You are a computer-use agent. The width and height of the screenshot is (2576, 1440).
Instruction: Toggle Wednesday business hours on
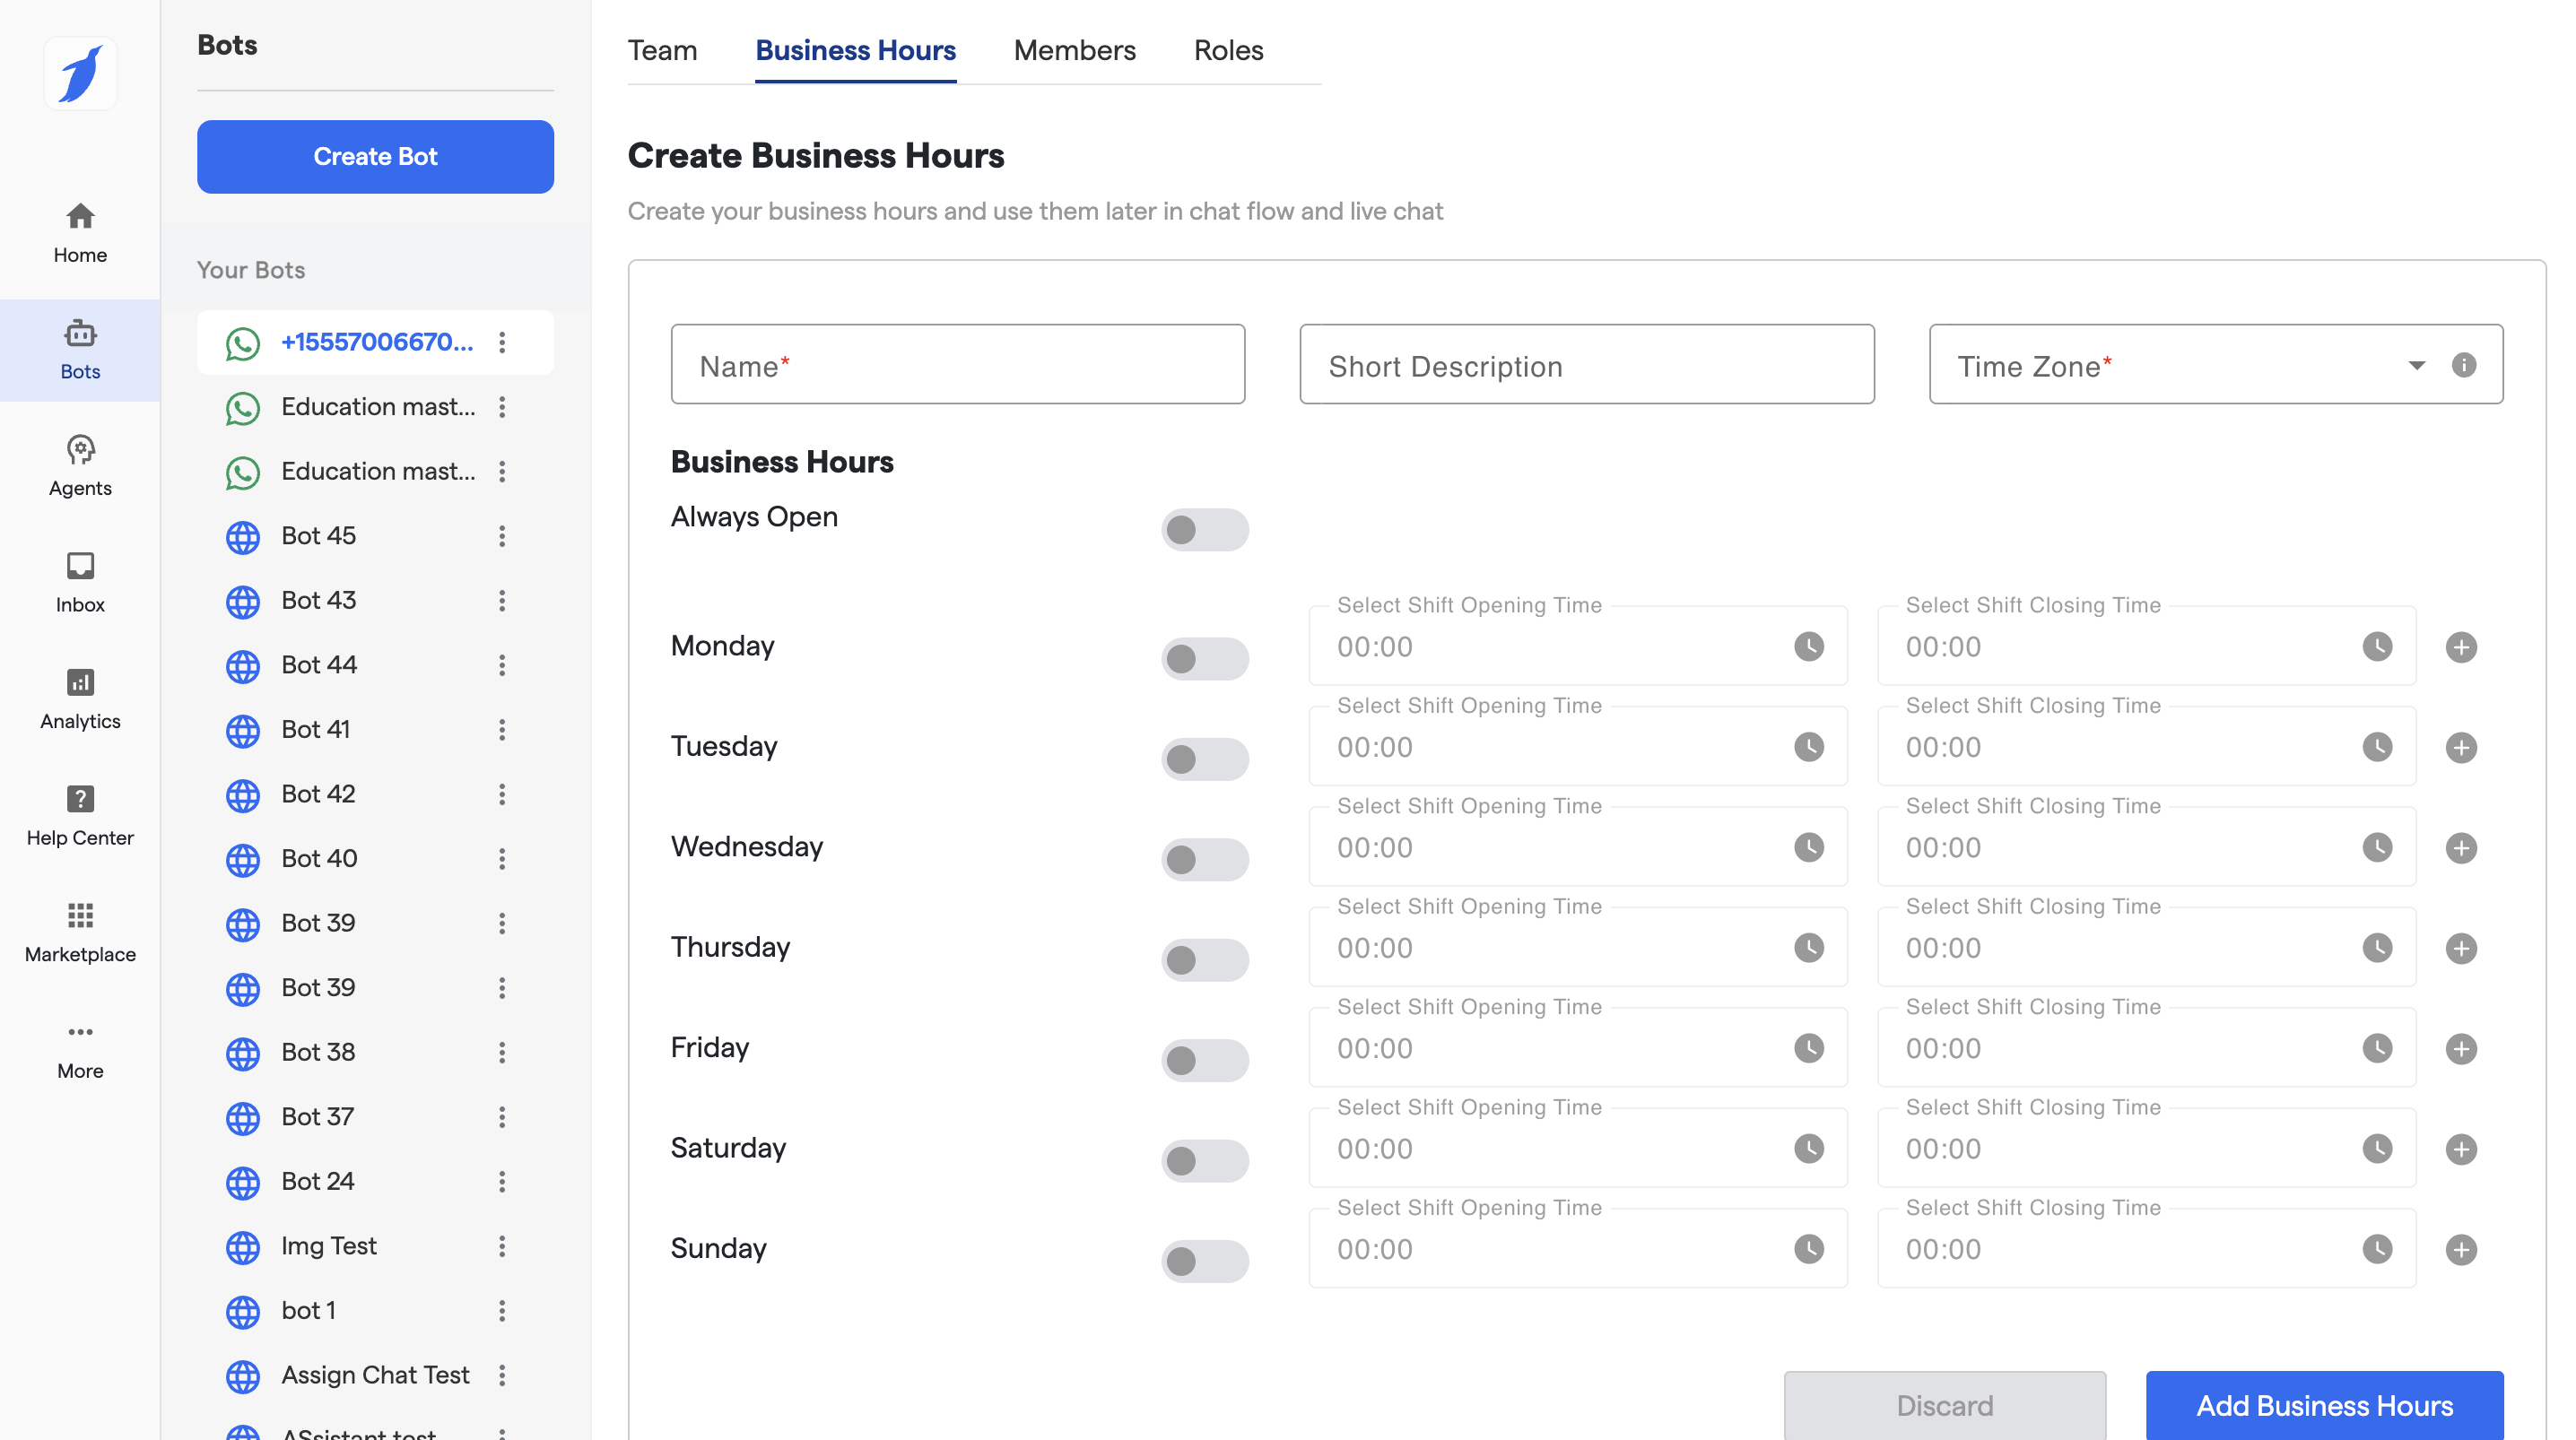[x=1204, y=859]
